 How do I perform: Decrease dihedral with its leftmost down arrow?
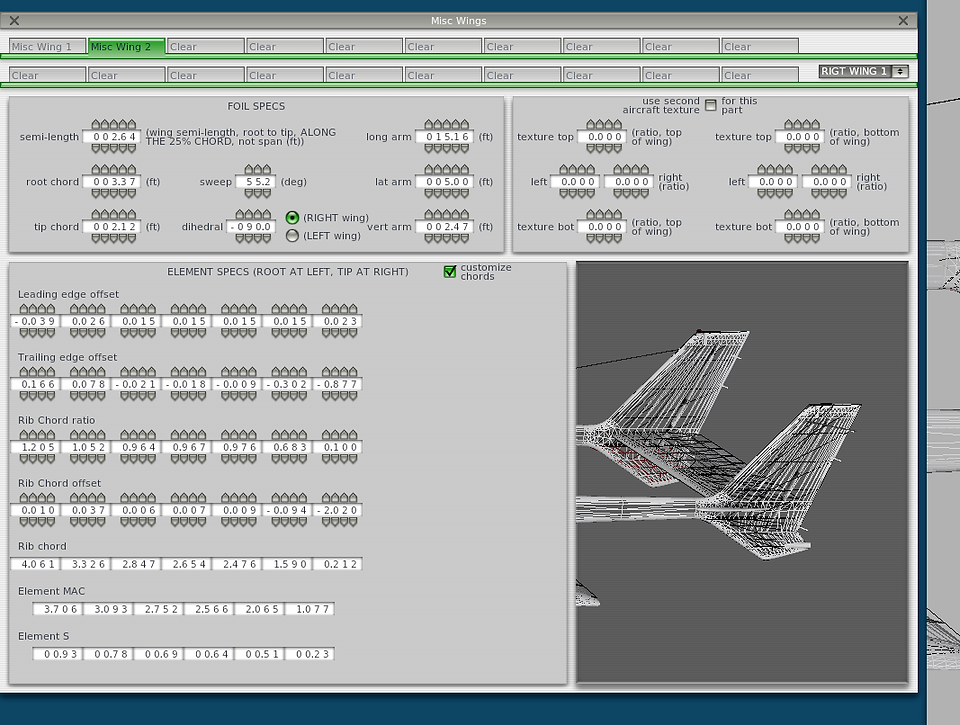pyautogui.click(x=240, y=238)
